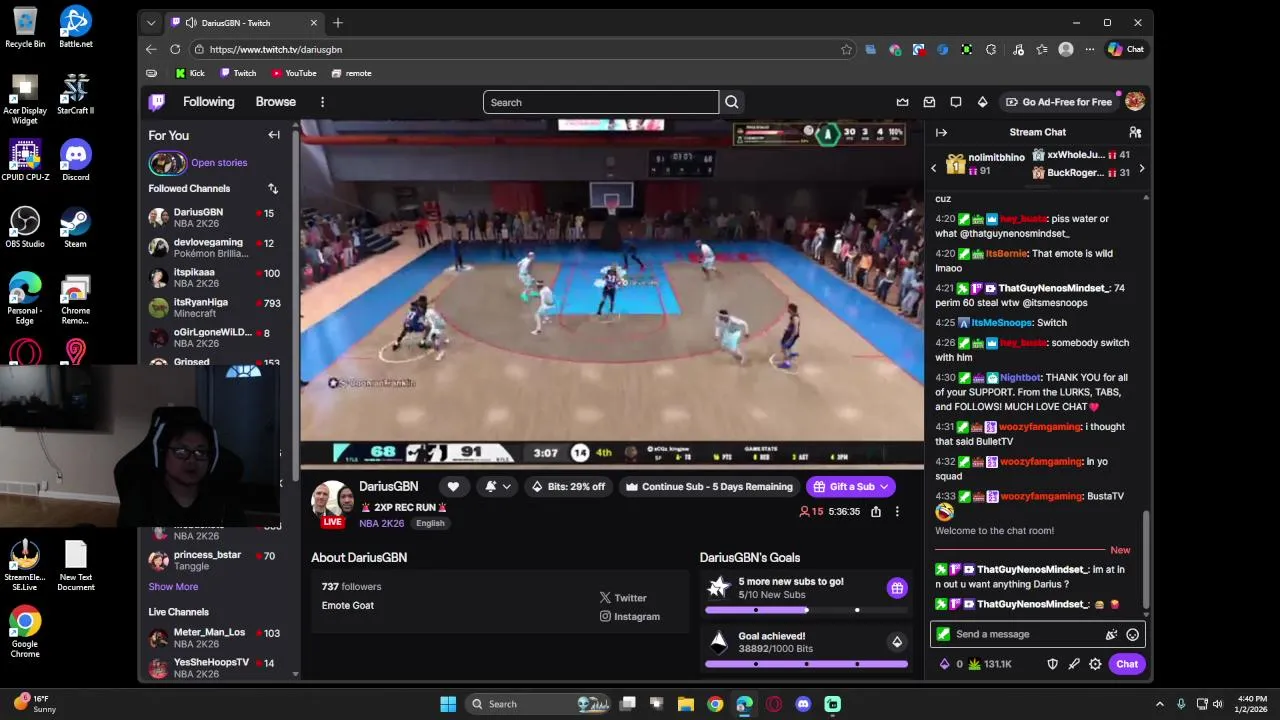Collapse the For You sidebar
The height and width of the screenshot is (720, 1280).
(x=274, y=135)
